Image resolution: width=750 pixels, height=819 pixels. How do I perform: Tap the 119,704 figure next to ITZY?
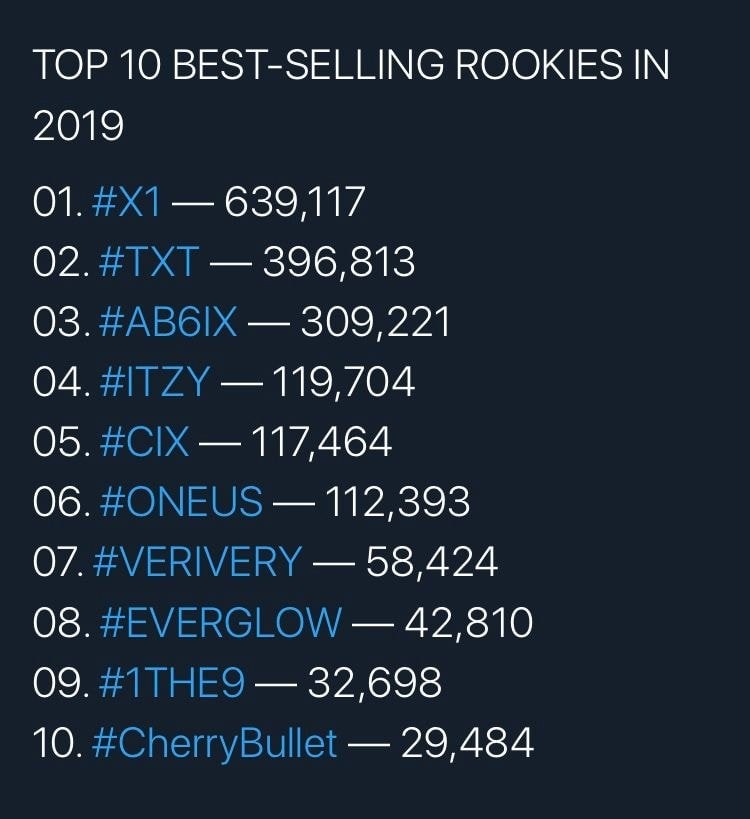(344, 382)
